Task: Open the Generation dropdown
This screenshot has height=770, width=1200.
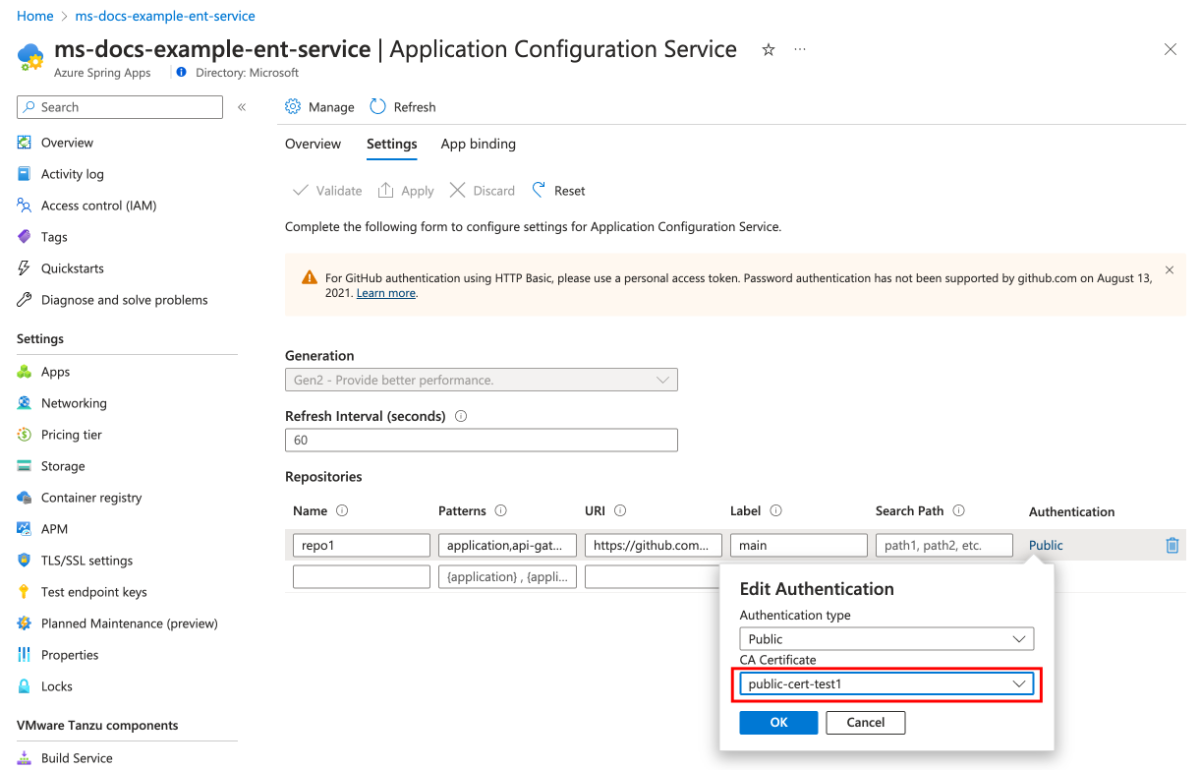Action: (481, 380)
